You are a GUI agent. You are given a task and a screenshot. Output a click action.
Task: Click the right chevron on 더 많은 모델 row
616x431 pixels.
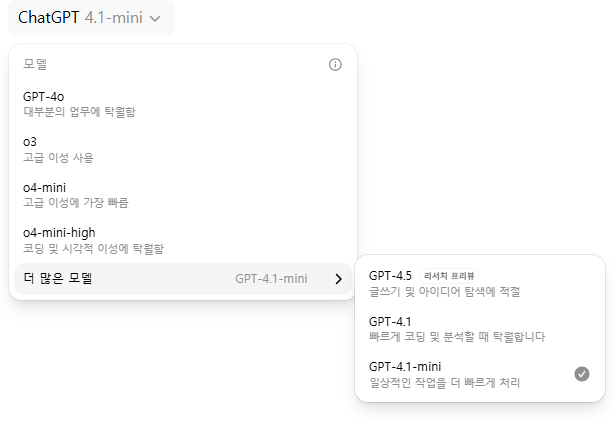338,279
